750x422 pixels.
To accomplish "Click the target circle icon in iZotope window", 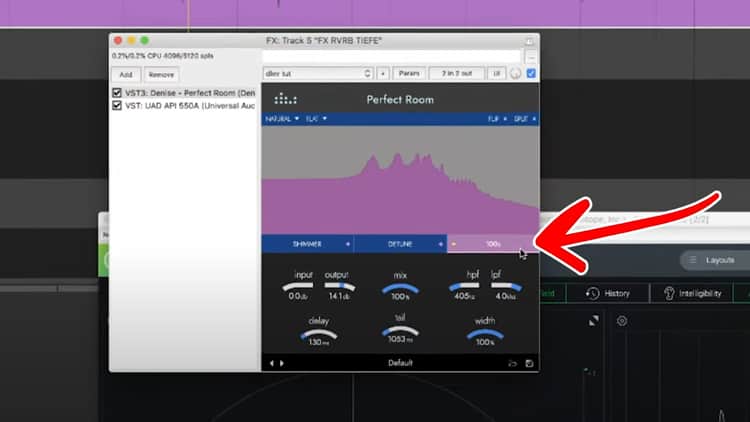I will [622, 321].
